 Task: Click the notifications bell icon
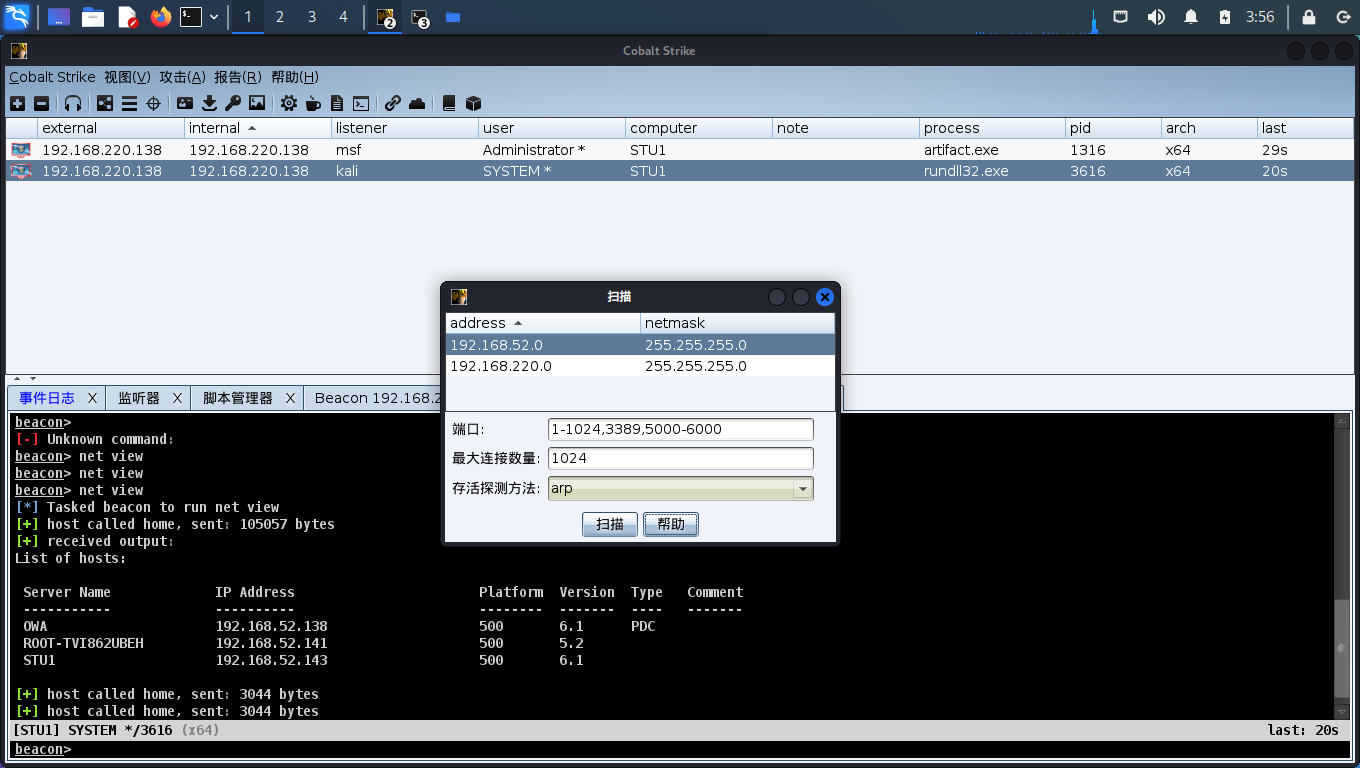[x=1191, y=17]
